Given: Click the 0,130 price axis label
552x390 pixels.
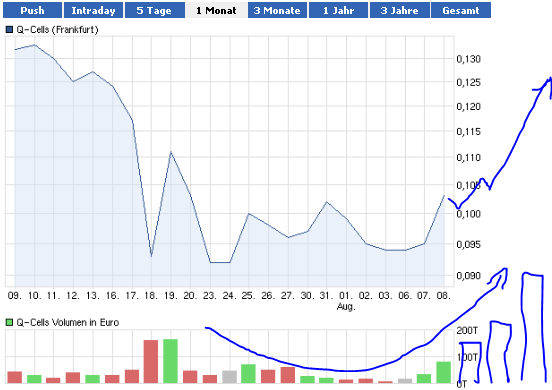Looking at the screenshot, I should 469,59.
